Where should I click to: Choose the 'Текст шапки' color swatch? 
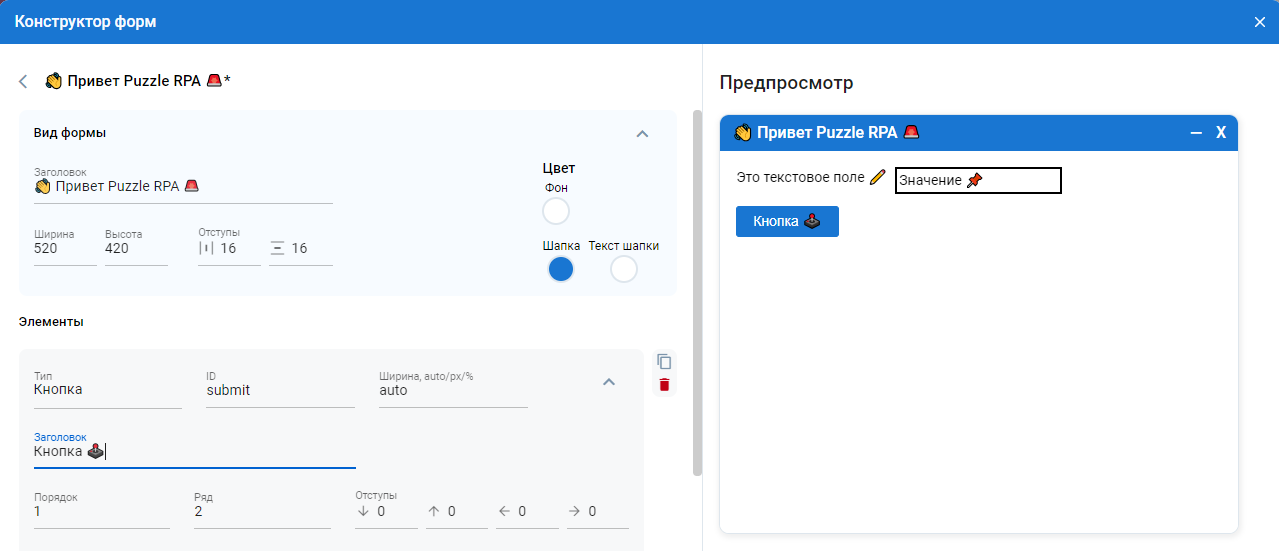click(x=623, y=269)
